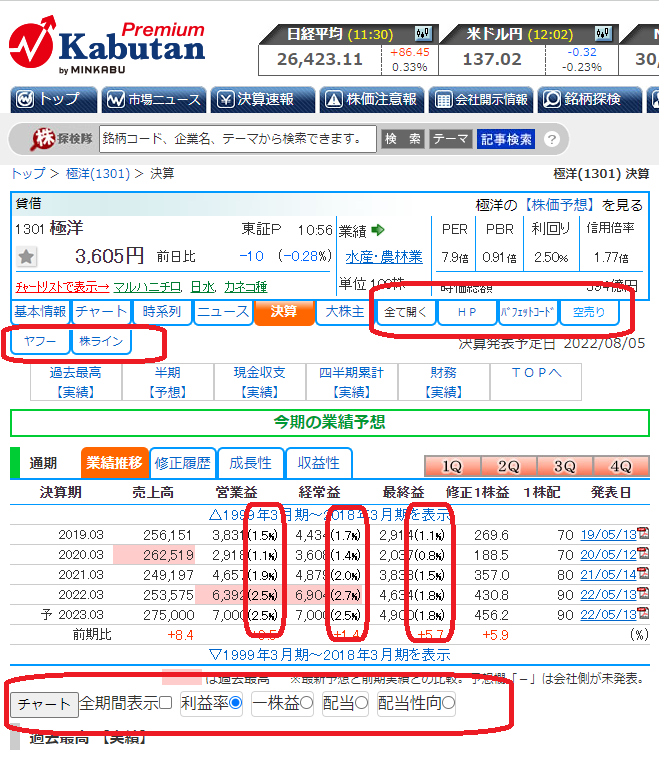659x758 pixels.
Task: Switch to the チャート tab
Action: (101, 312)
